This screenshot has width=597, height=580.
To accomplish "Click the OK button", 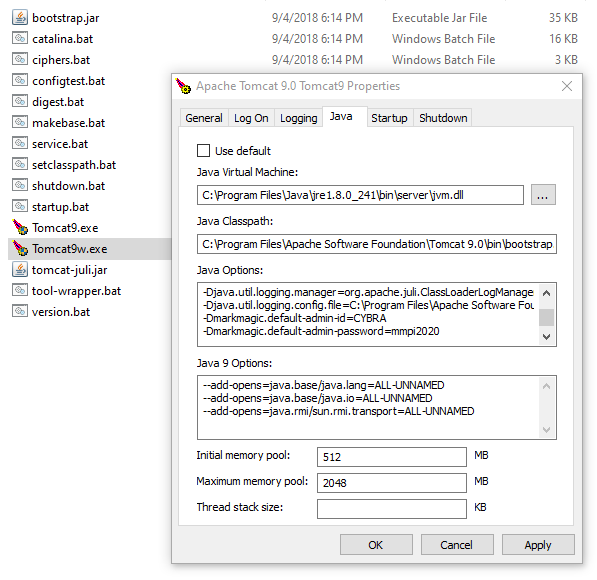I will [x=376, y=545].
